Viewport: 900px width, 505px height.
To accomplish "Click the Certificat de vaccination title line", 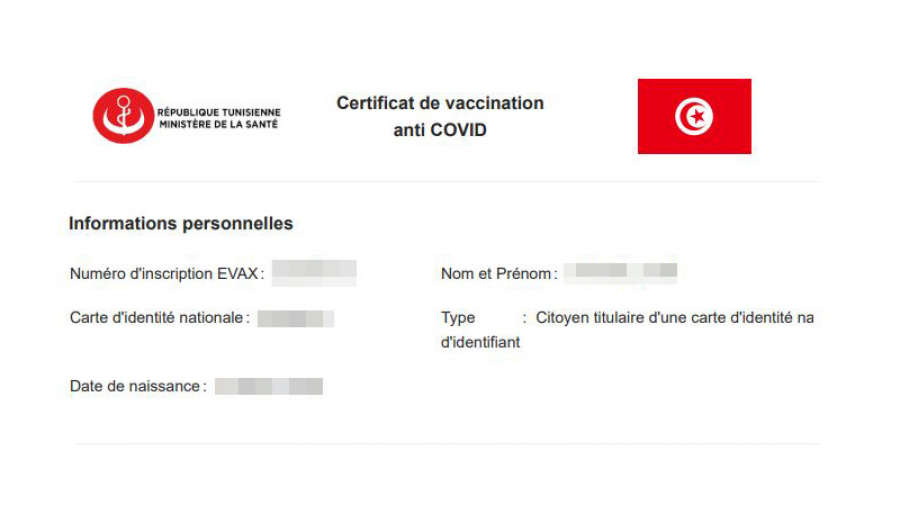I will pyautogui.click(x=440, y=103).
